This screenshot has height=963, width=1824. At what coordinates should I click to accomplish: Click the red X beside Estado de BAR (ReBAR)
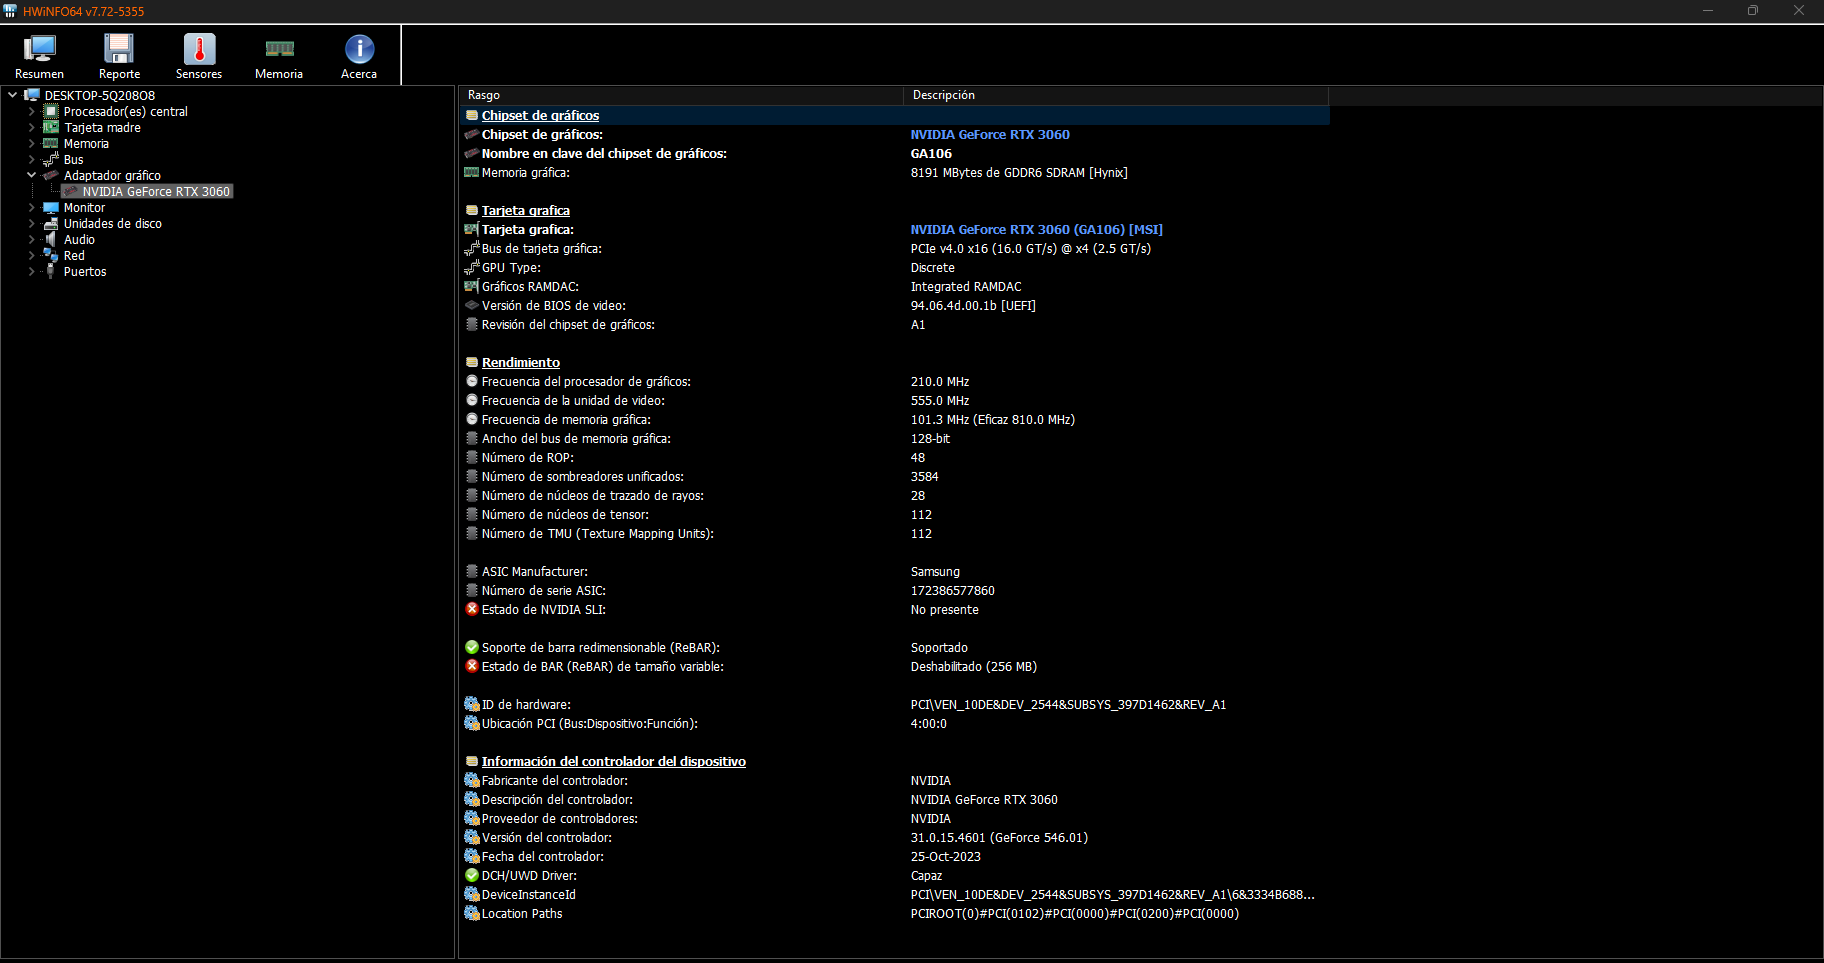click(x=472, y=666)
